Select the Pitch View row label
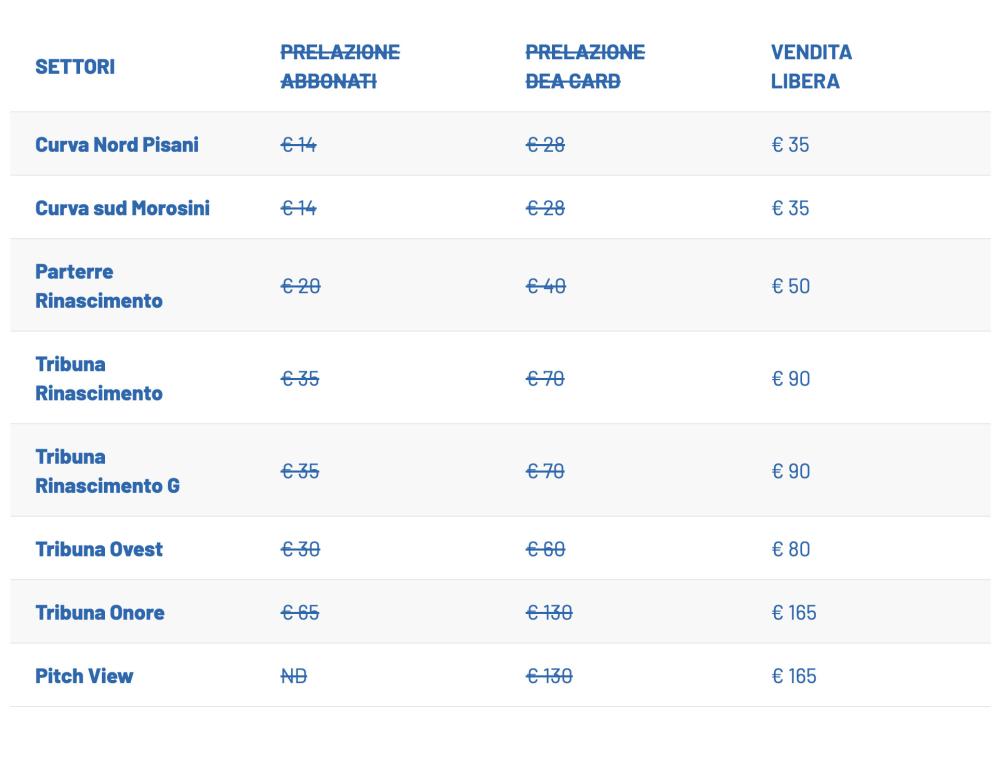This screenshot has height=758, width=999. coord(84,676)
